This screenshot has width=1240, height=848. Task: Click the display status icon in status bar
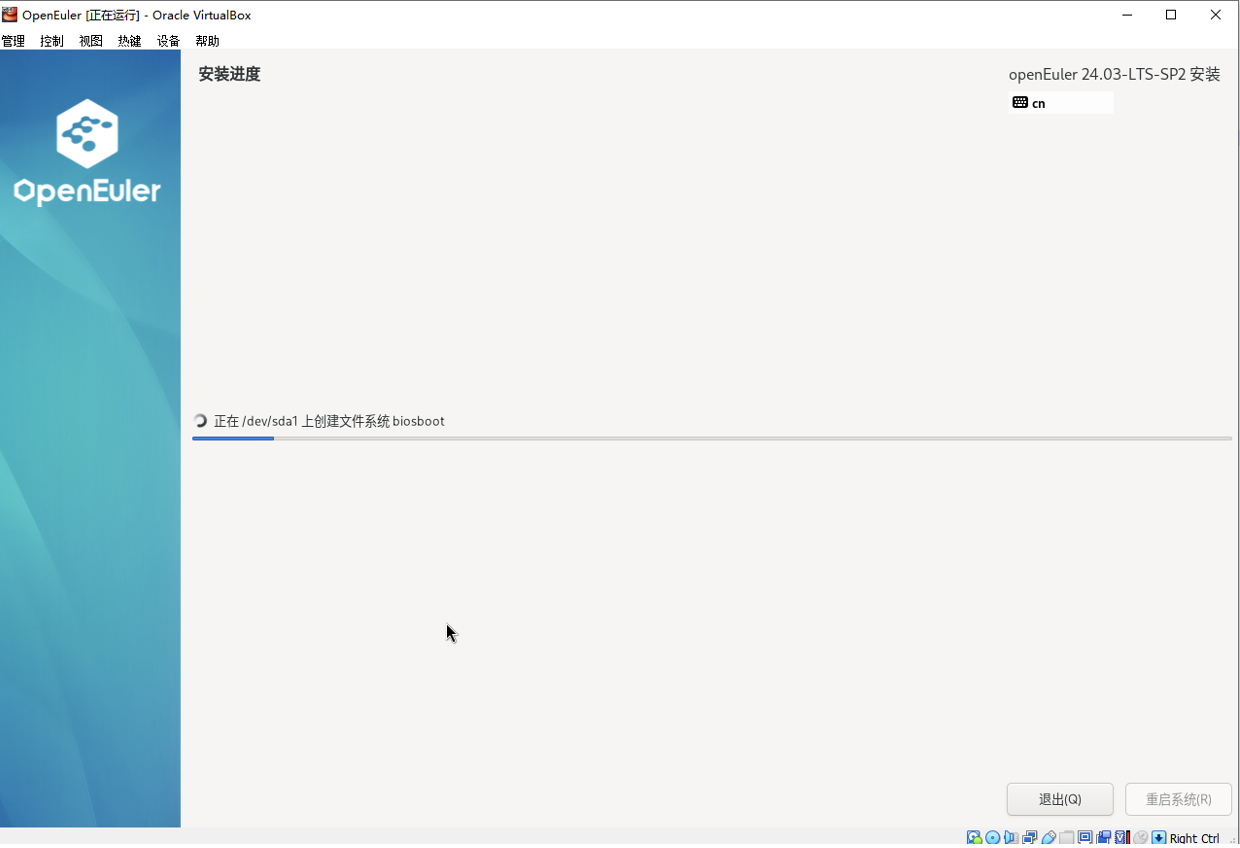(x=1086, y=837)
